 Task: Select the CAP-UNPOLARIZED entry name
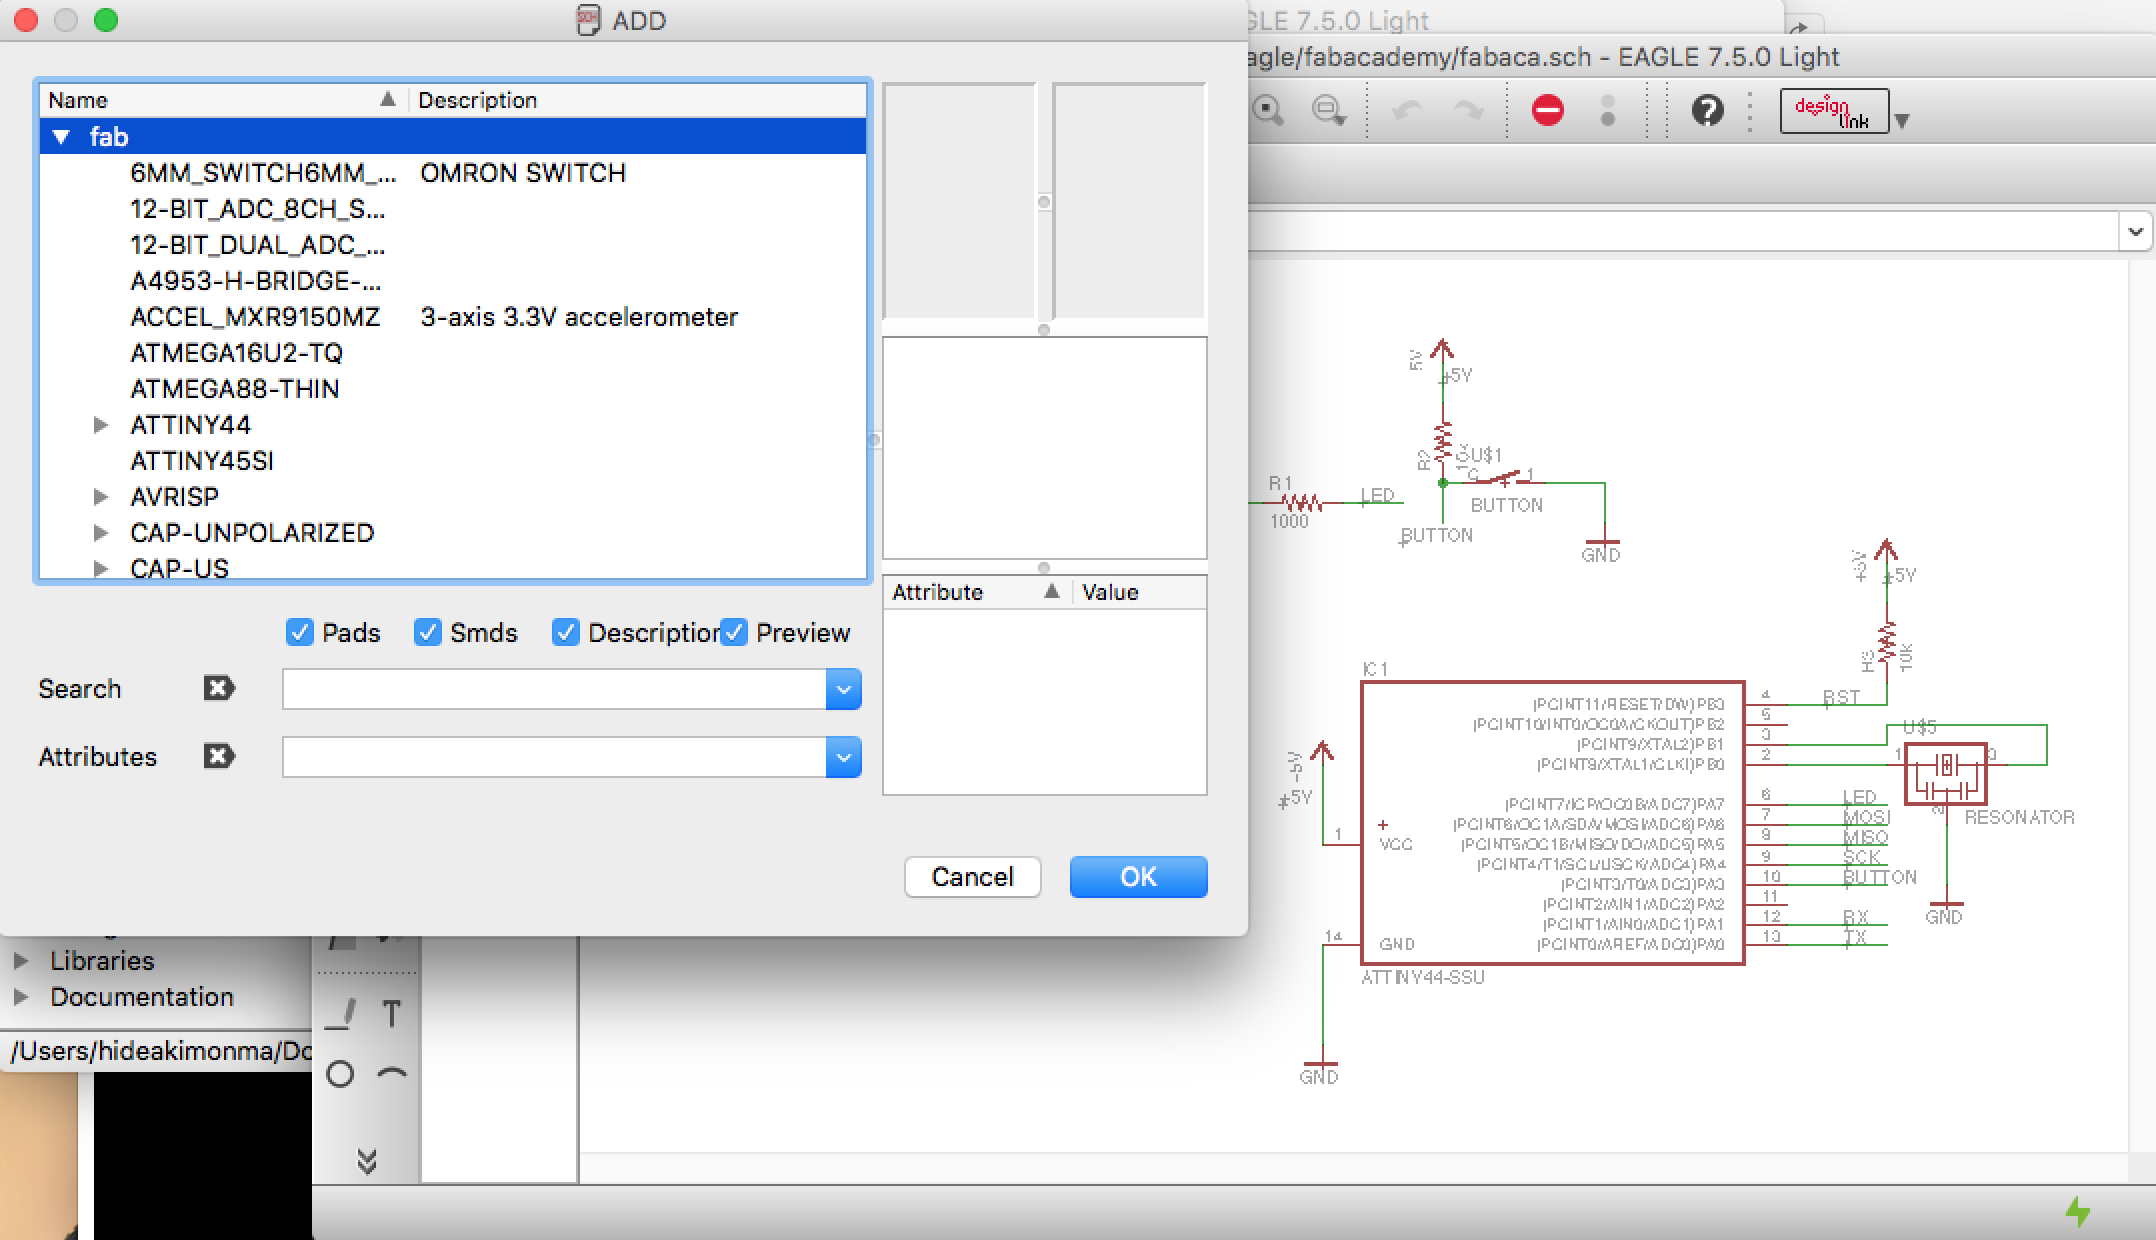coord(252,533)
